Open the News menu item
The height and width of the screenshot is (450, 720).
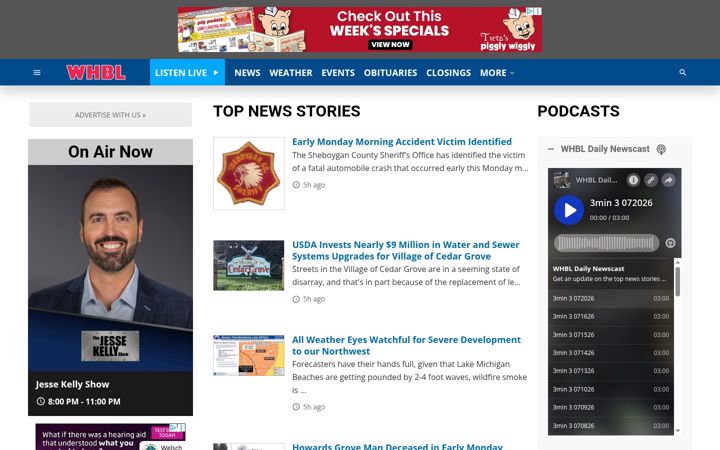coord(247,73)
